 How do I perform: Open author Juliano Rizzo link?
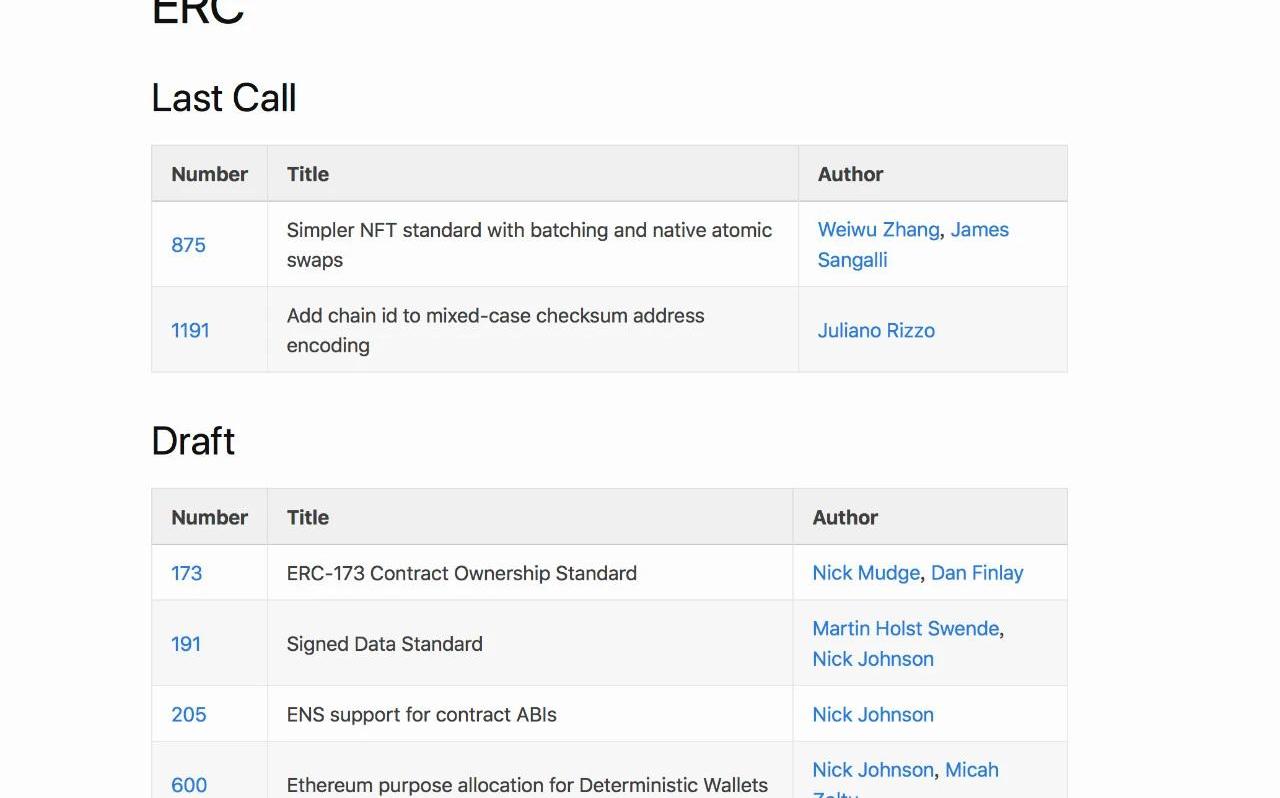pyautogui.click(x=876, y=330)
